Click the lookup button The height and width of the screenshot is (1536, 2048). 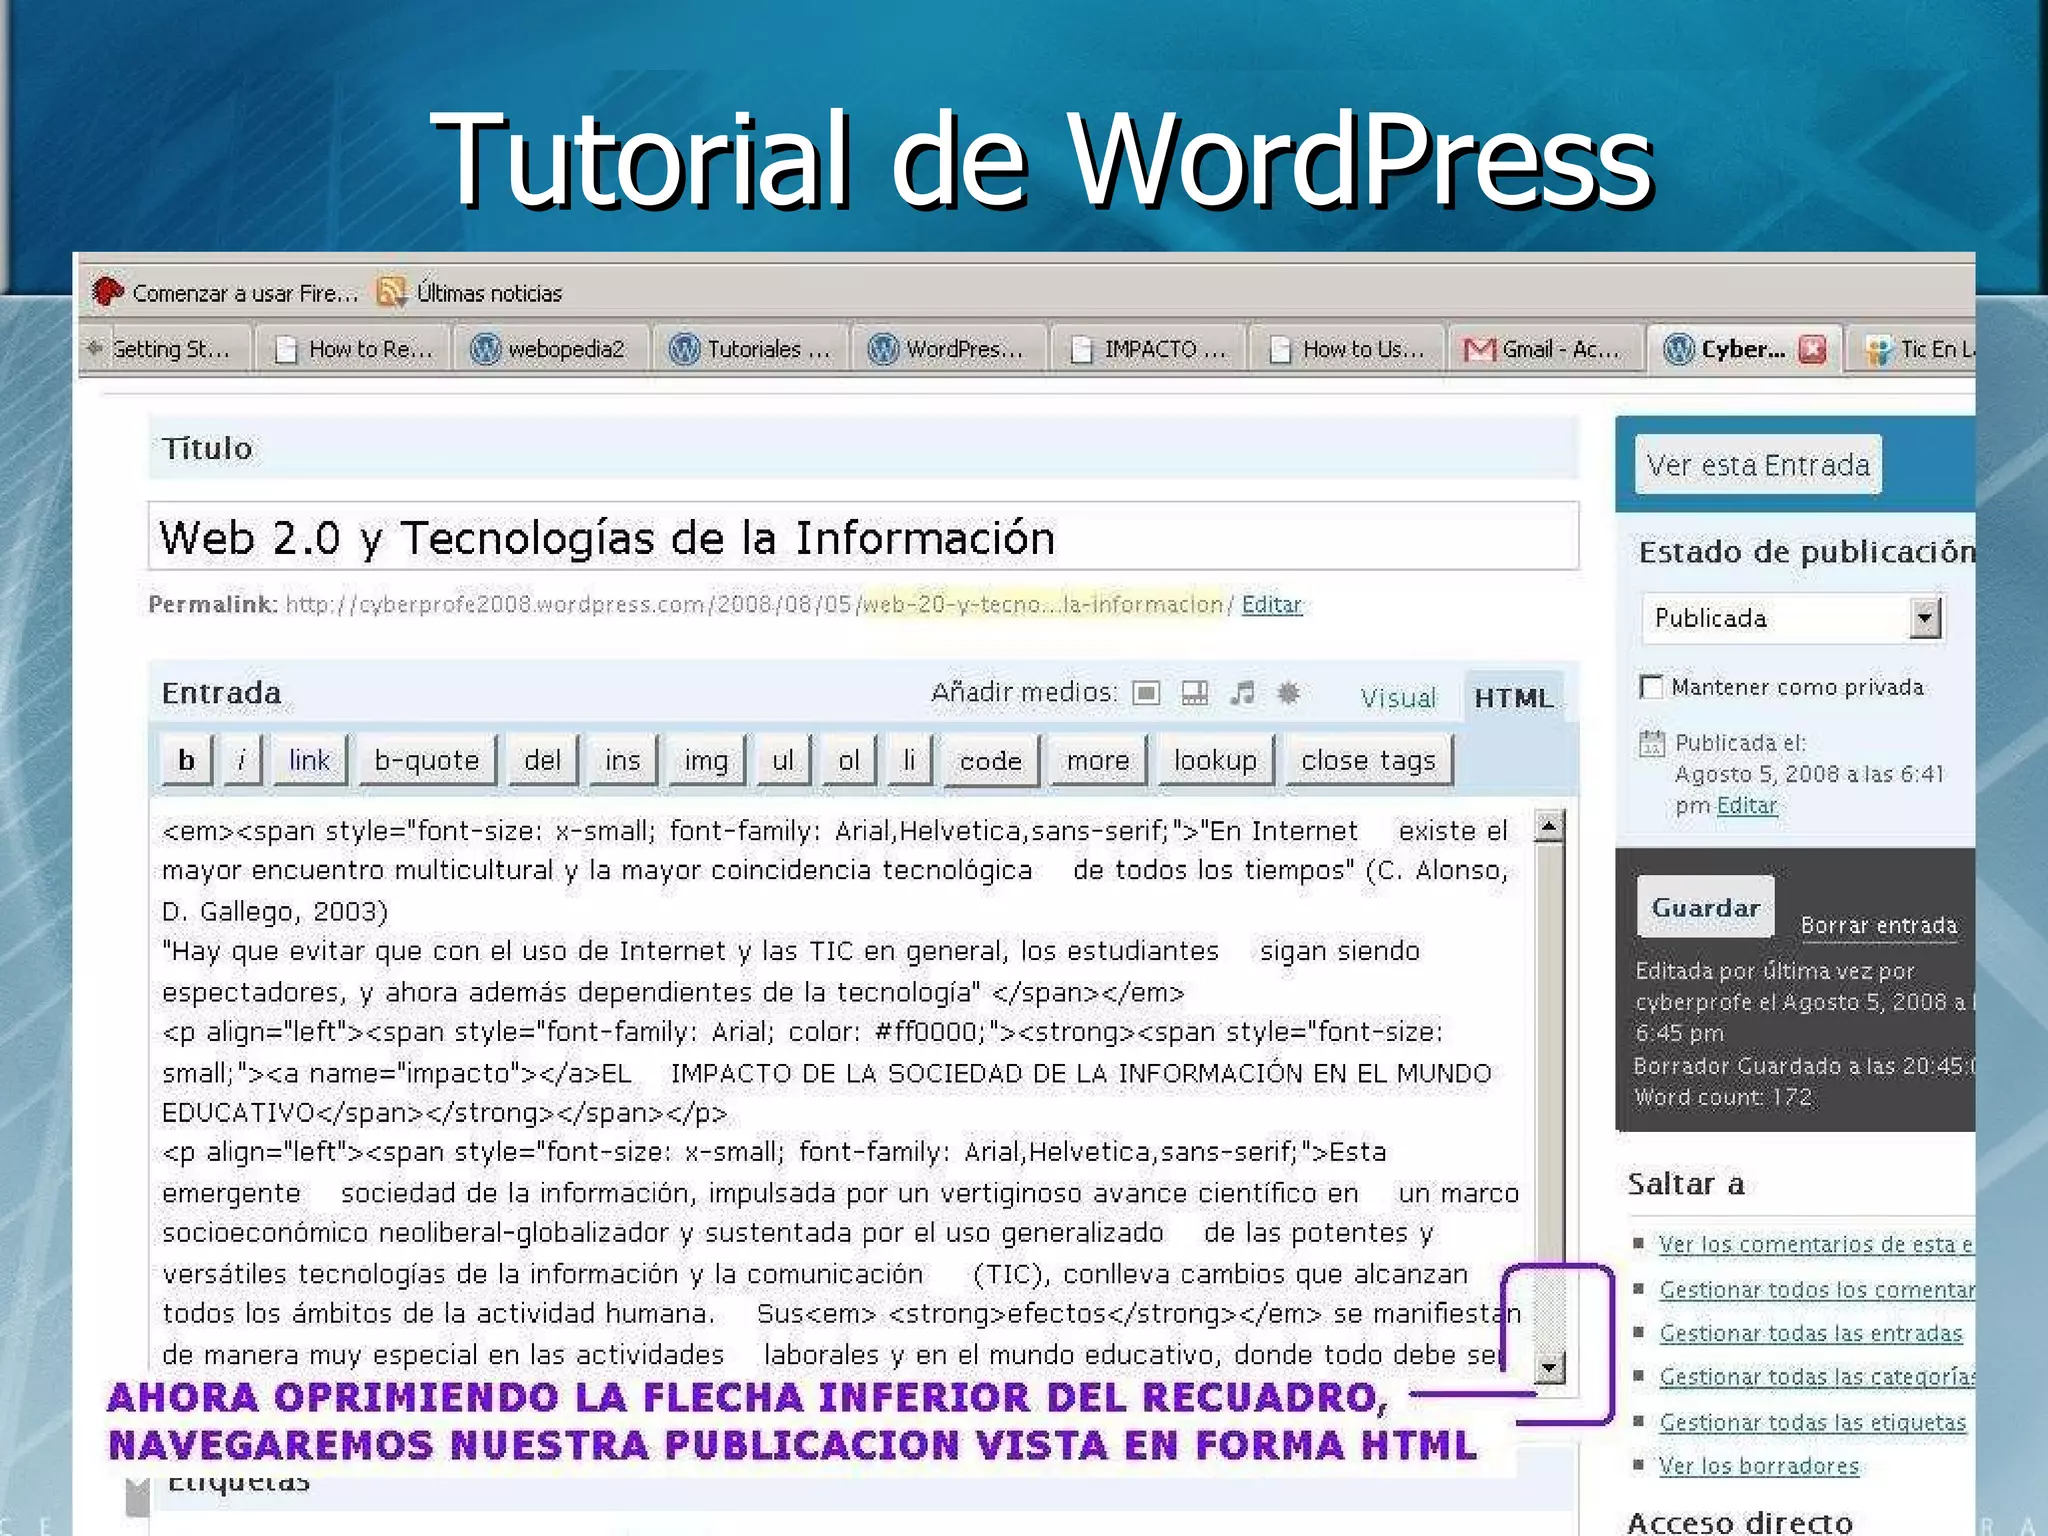pyautogui.click(x=1215, y=761)
